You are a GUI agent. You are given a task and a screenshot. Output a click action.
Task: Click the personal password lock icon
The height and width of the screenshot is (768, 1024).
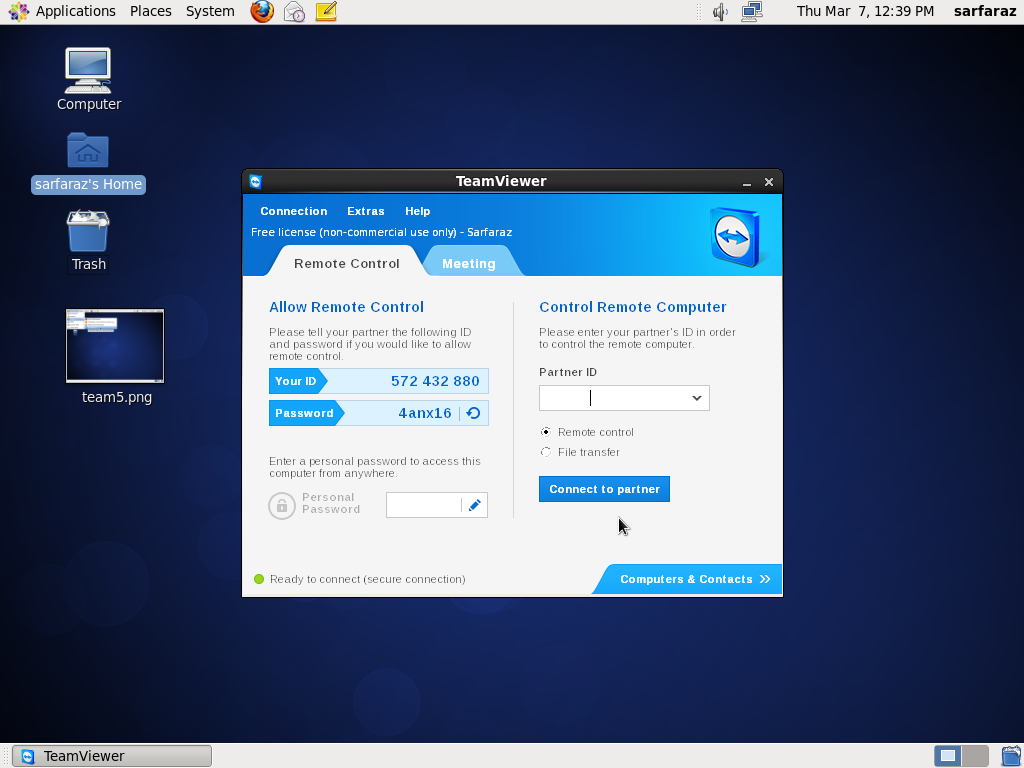(282, 505)
